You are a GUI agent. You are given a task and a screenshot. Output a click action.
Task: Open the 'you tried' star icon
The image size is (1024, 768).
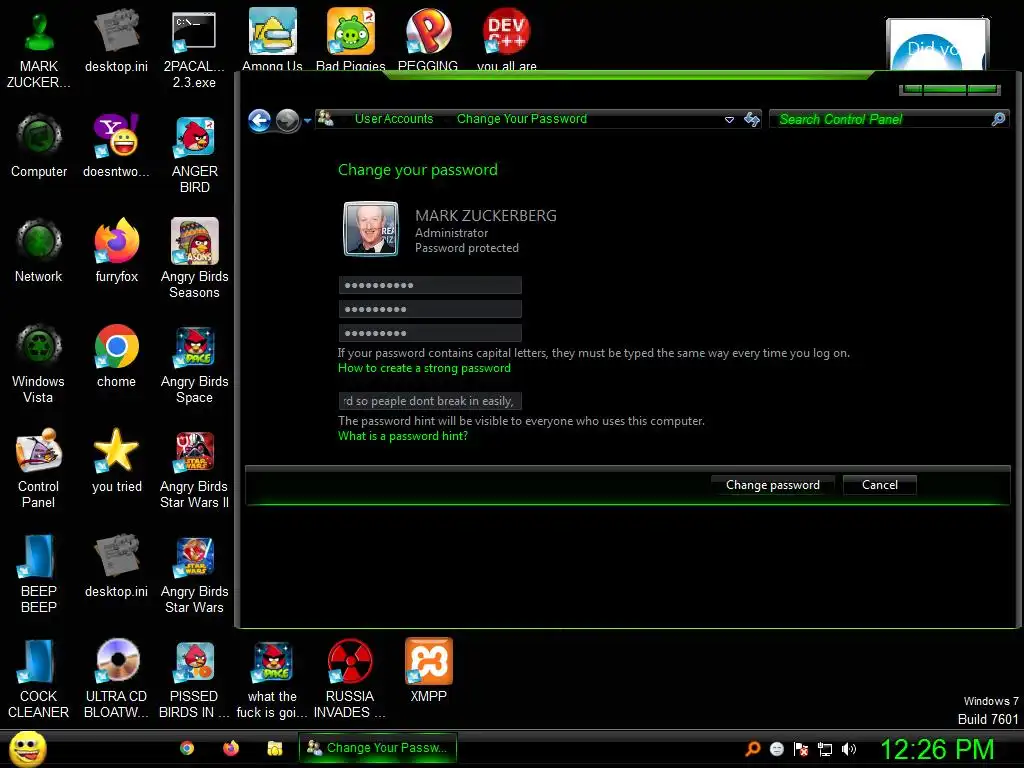point(116,461)
